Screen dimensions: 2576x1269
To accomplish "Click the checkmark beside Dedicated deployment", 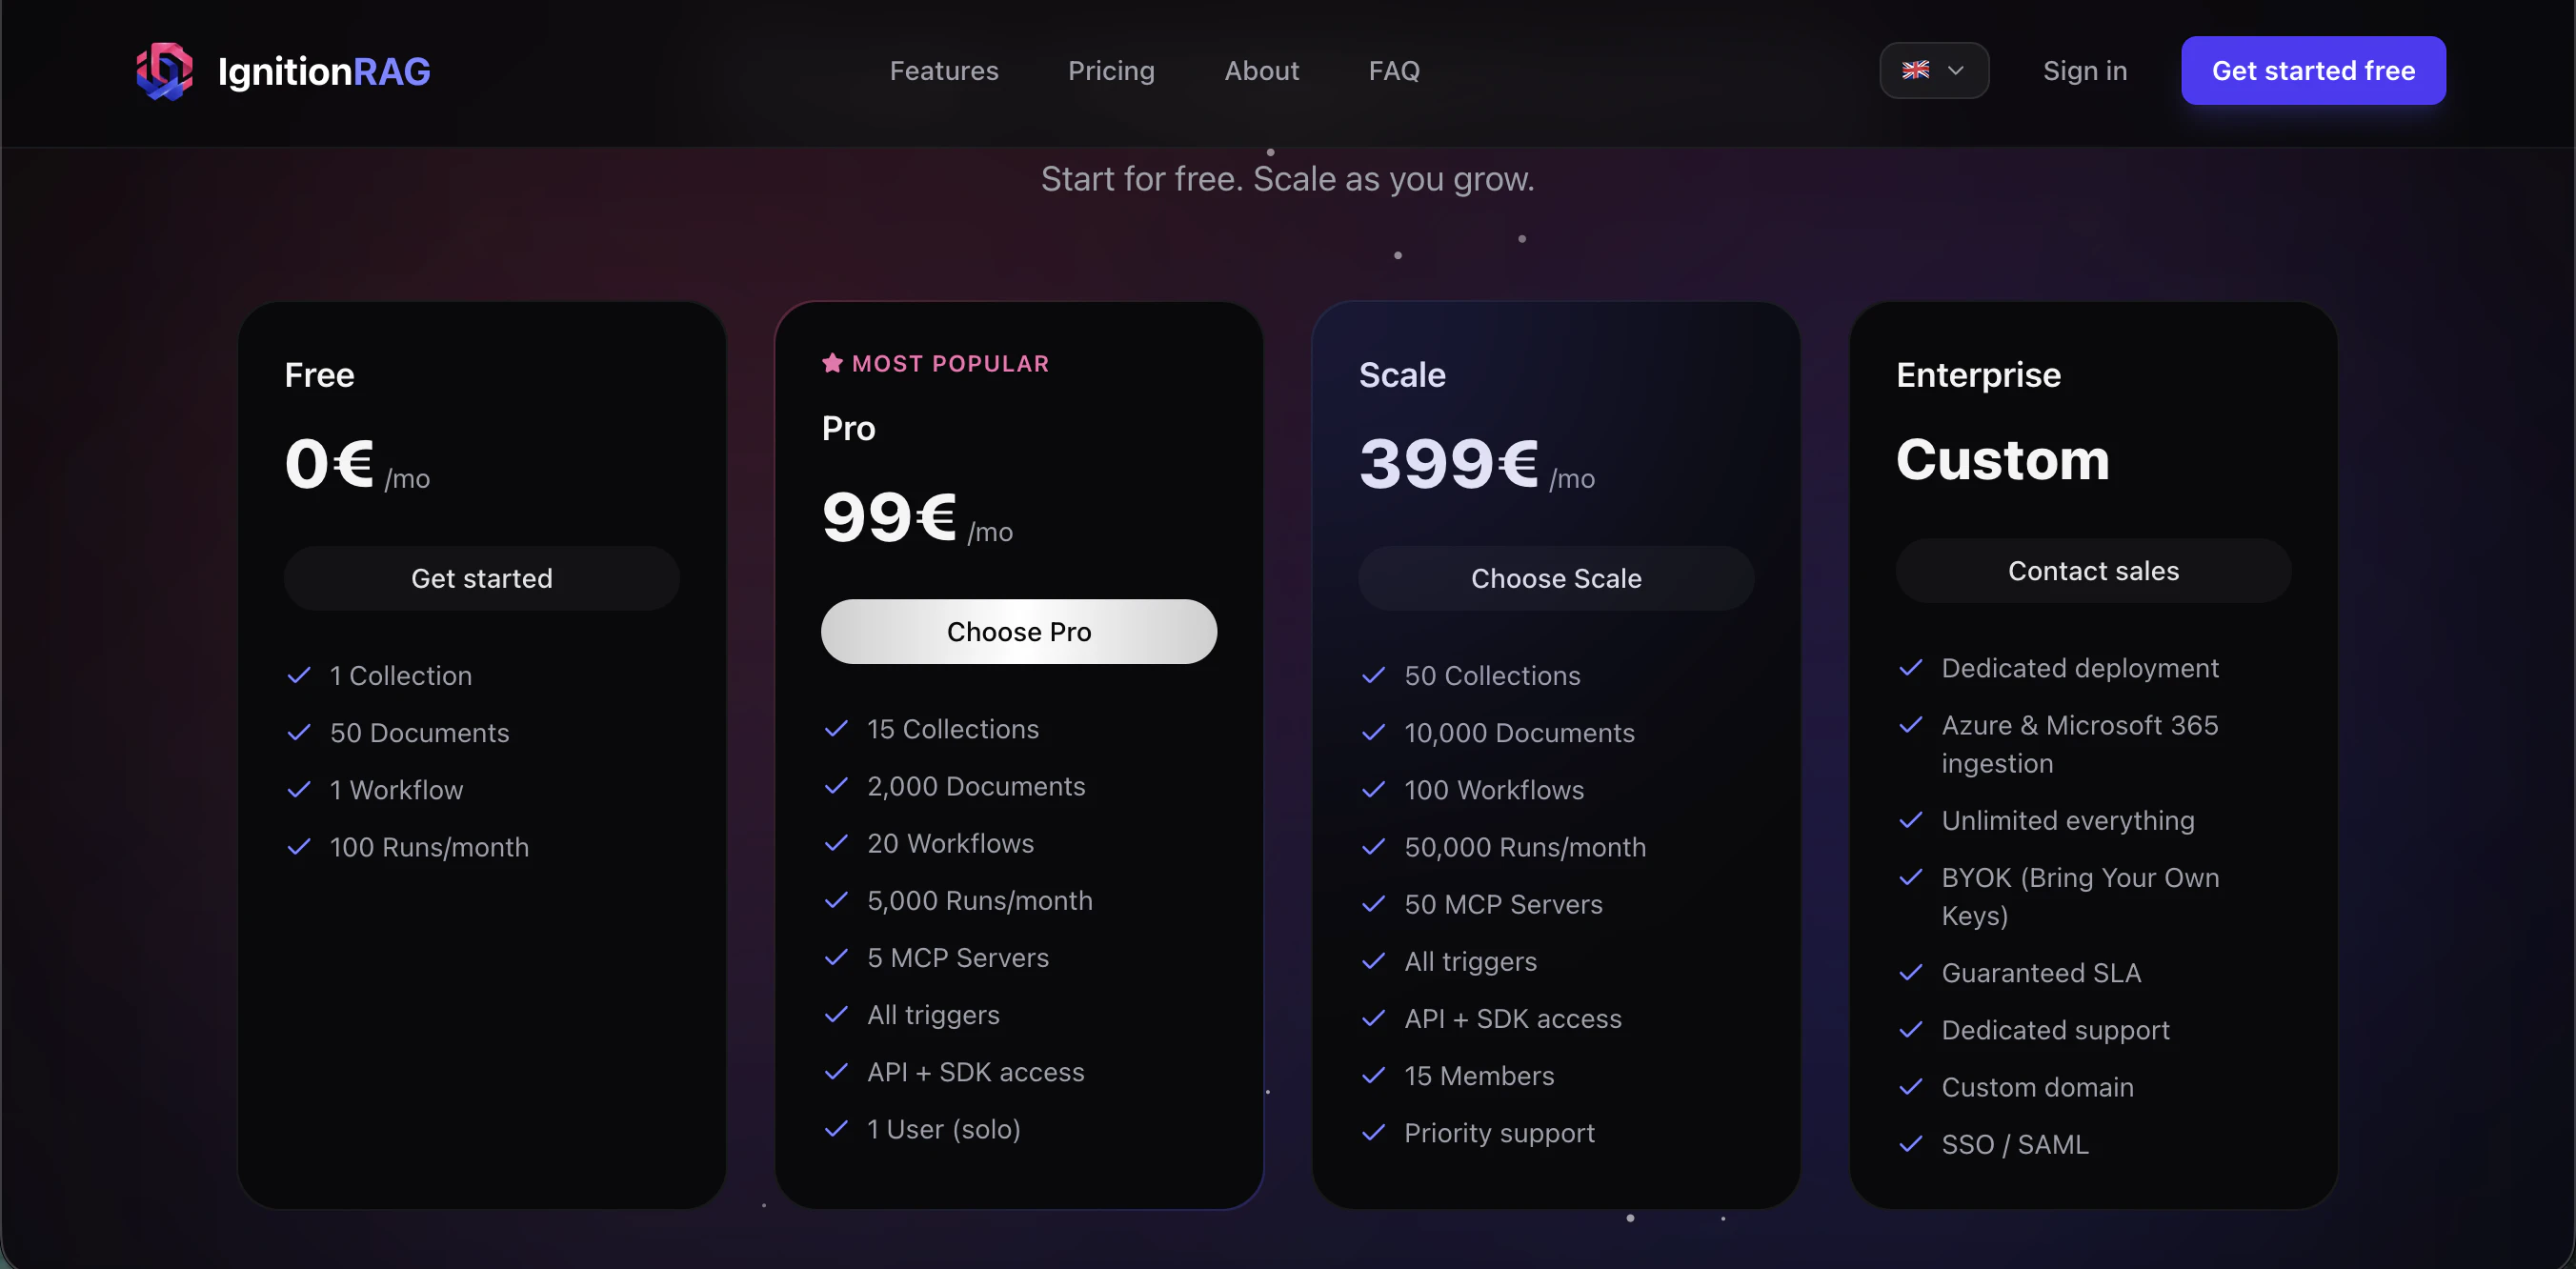I will (x=1910, y=669).
